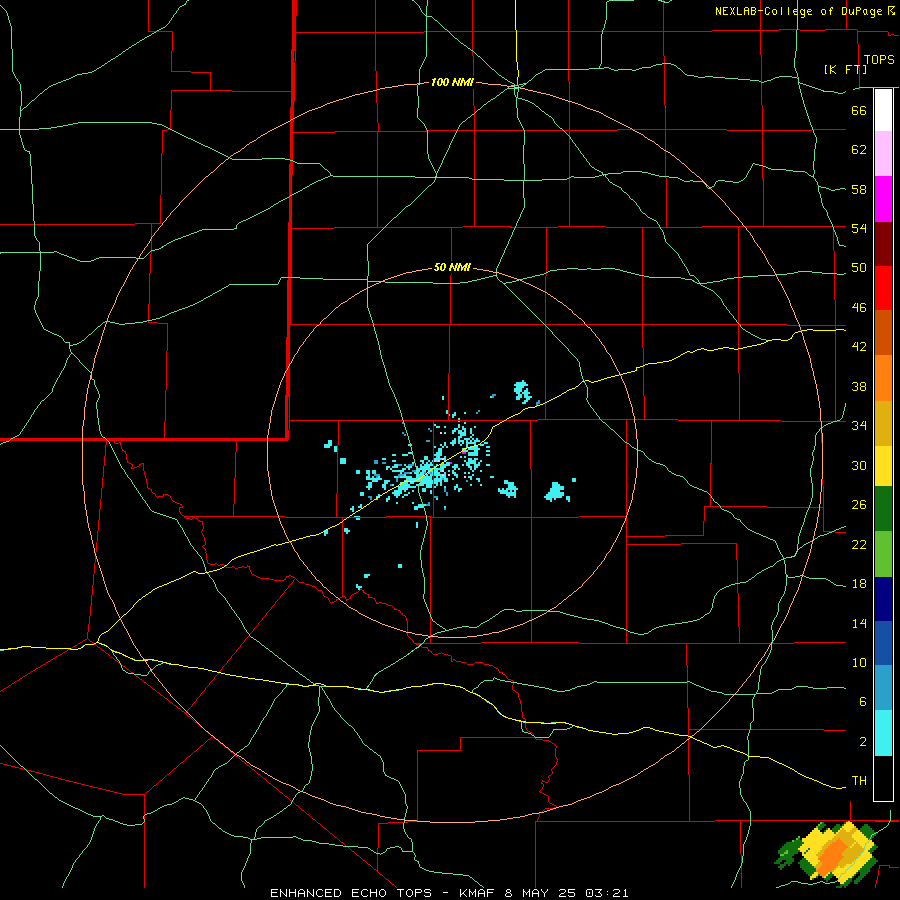Click the bright red 46 kft swatch

pyautogui.click(x=883, y=288)
